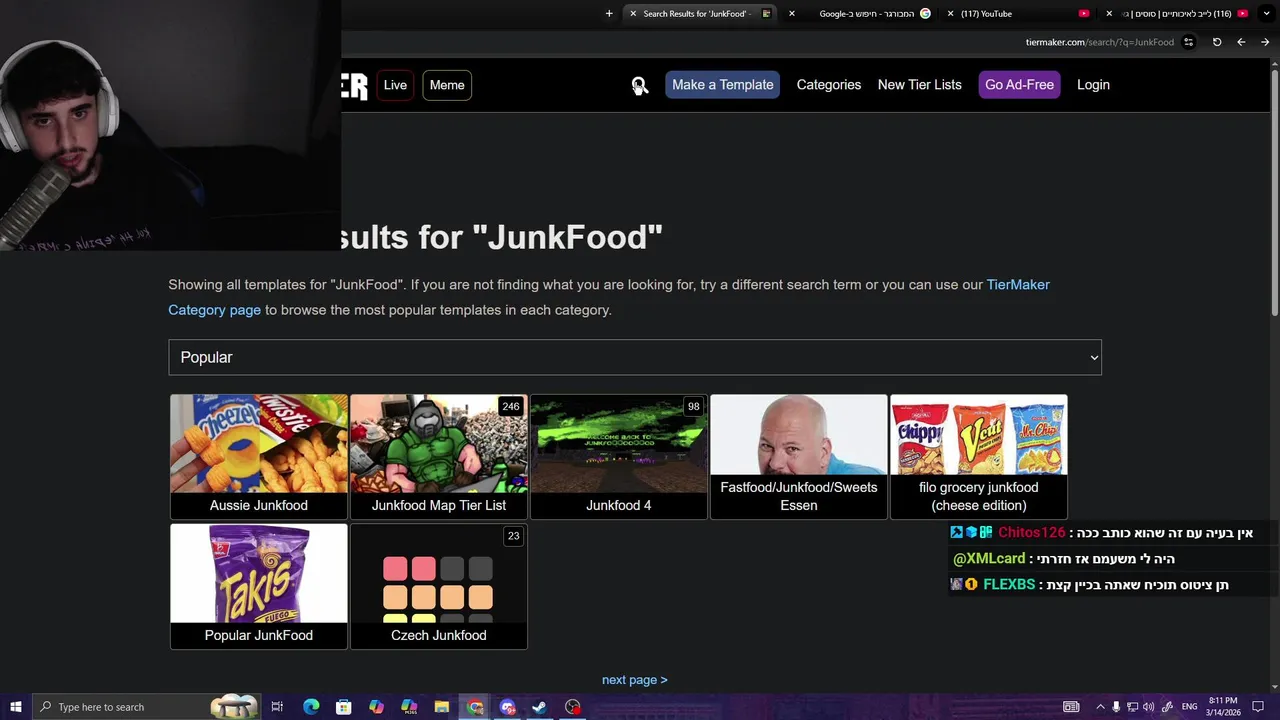Click the microphone tray icon
This screenshot has width=1280, height=720.
1116,707
